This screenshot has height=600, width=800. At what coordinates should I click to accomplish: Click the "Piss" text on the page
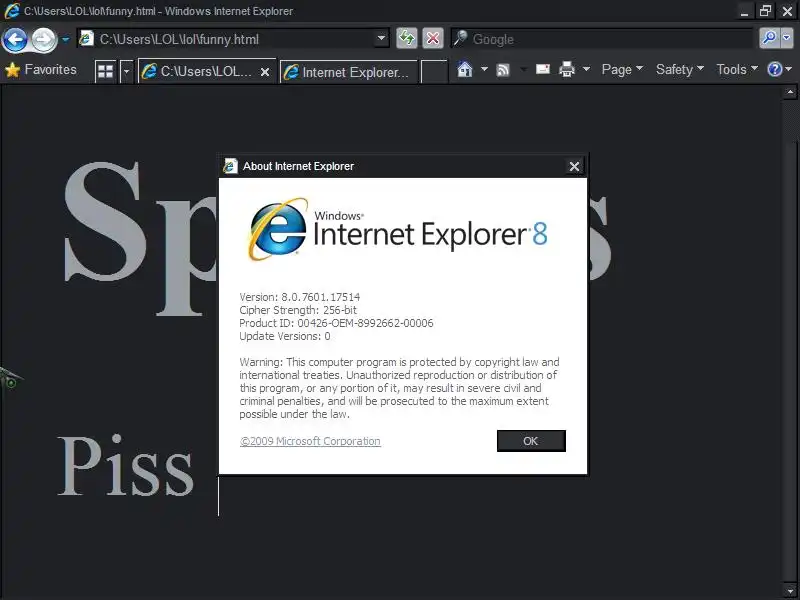point(126,465)
